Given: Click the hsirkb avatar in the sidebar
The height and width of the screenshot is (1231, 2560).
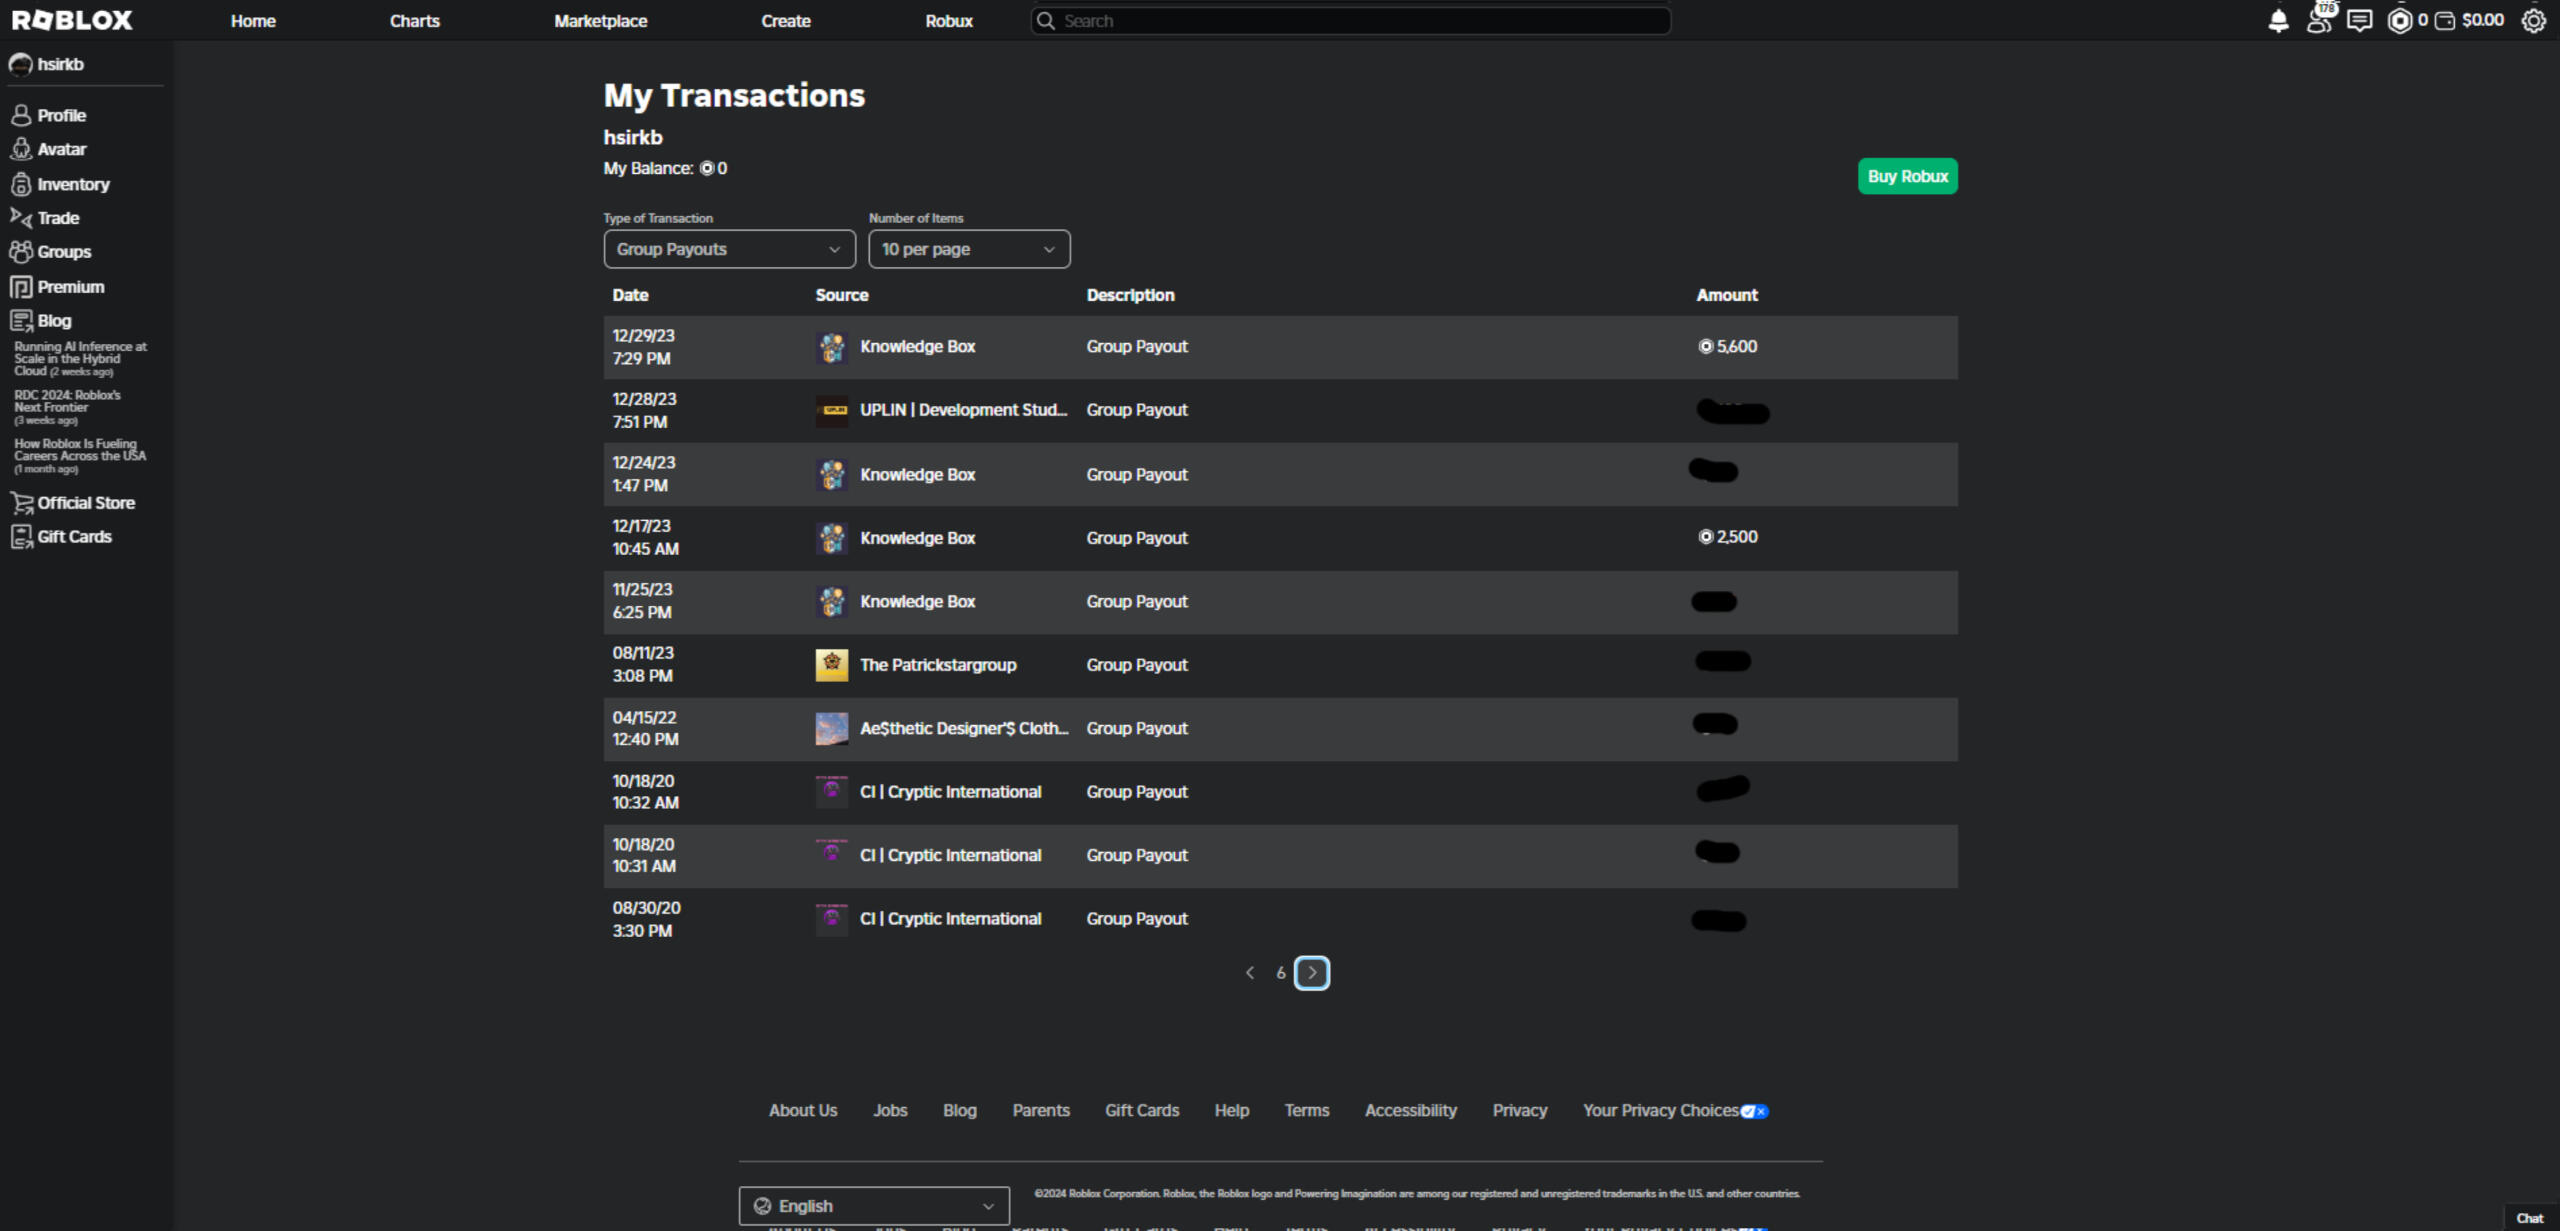Looking at the screenshot, I should click(21, 64).
